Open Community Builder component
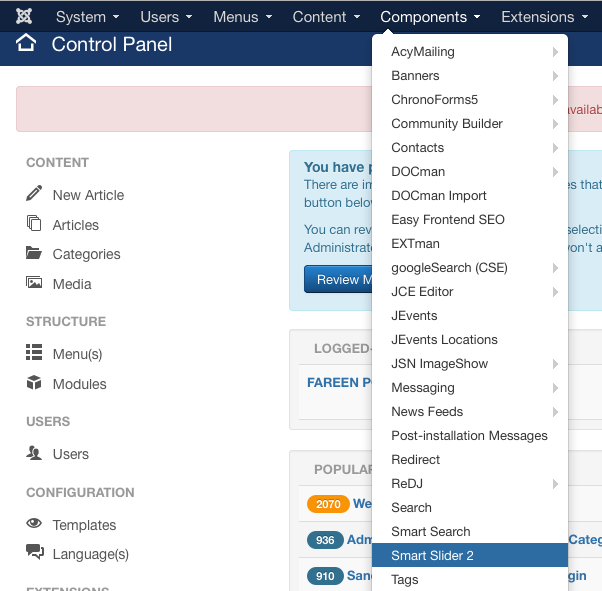This screenshot has width=602, height=591. click(x=470, y=124)
